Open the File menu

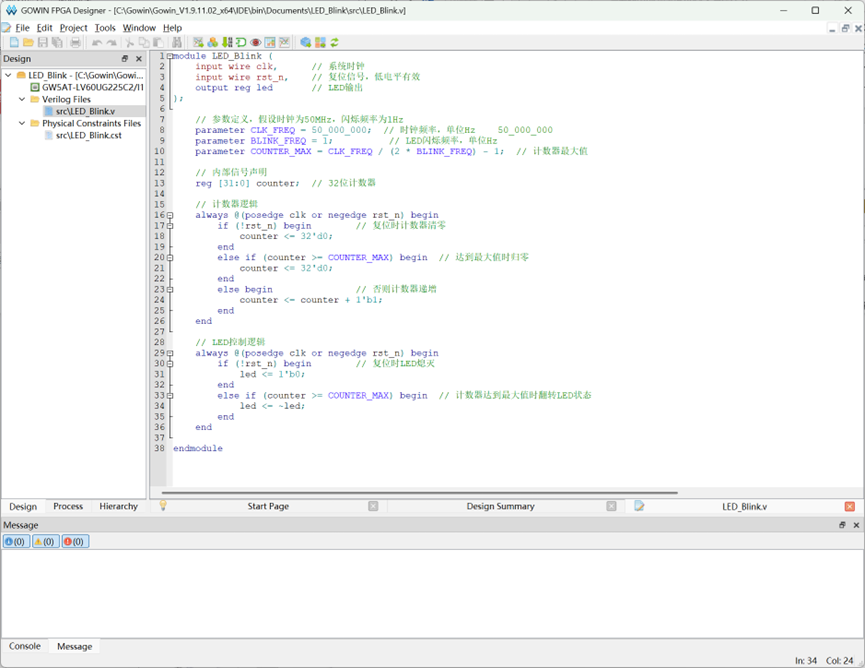[22, 28]
